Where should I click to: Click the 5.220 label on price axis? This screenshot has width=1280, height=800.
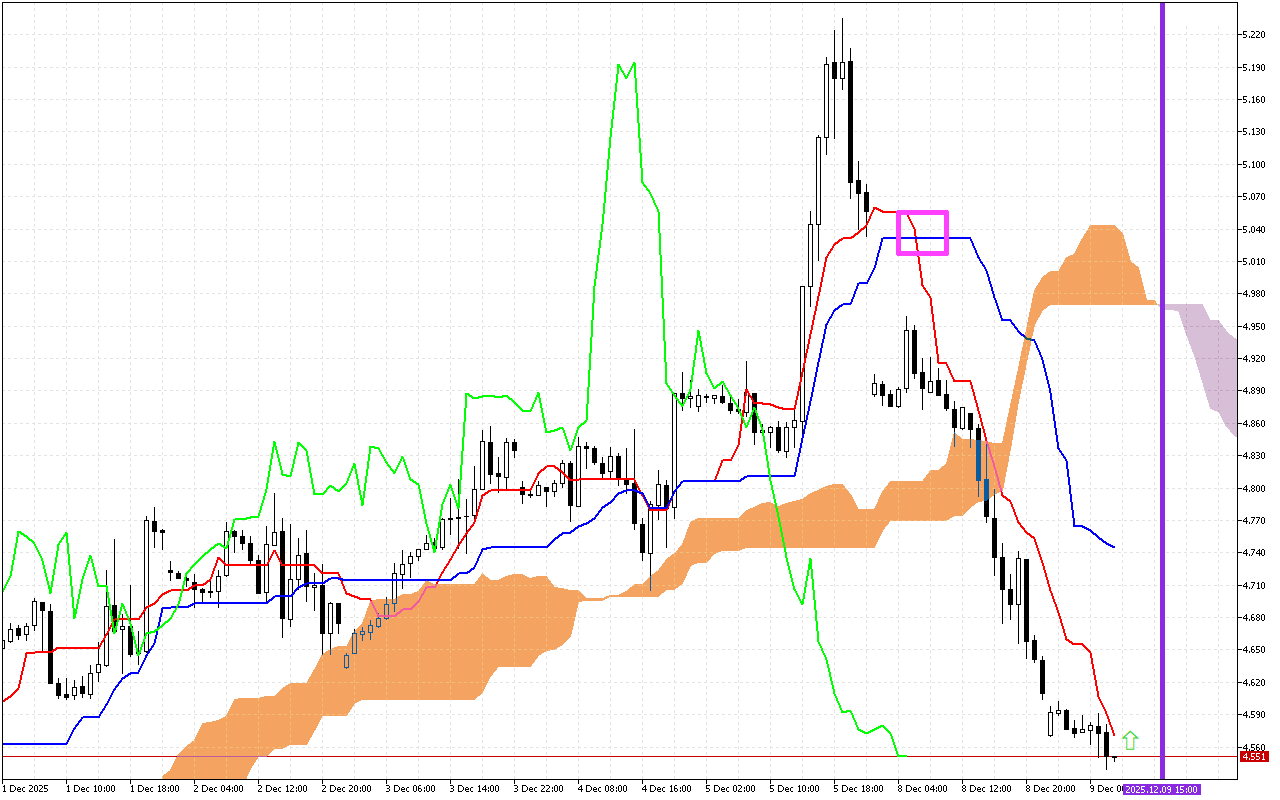click(x=1254, y=35)
